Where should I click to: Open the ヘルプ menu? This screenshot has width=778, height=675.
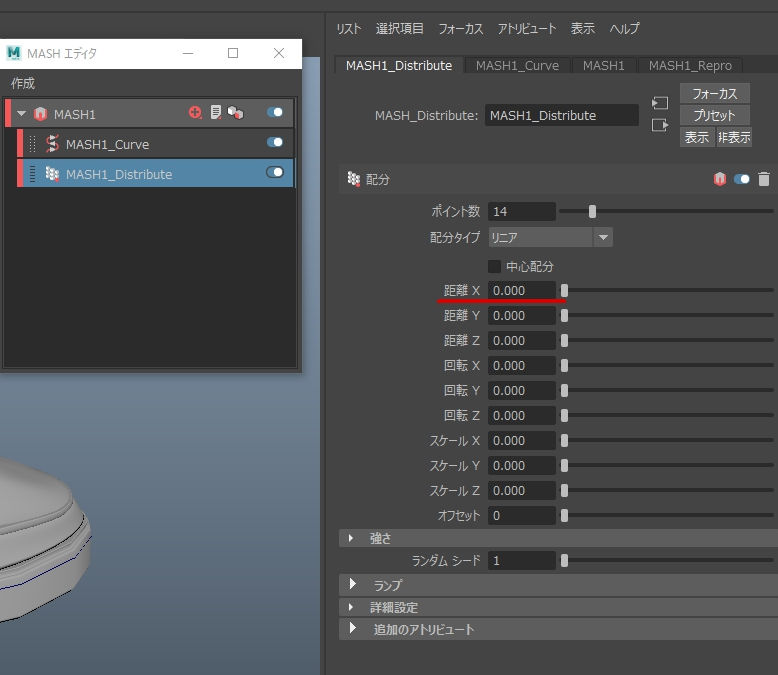[x=624, y=29]
